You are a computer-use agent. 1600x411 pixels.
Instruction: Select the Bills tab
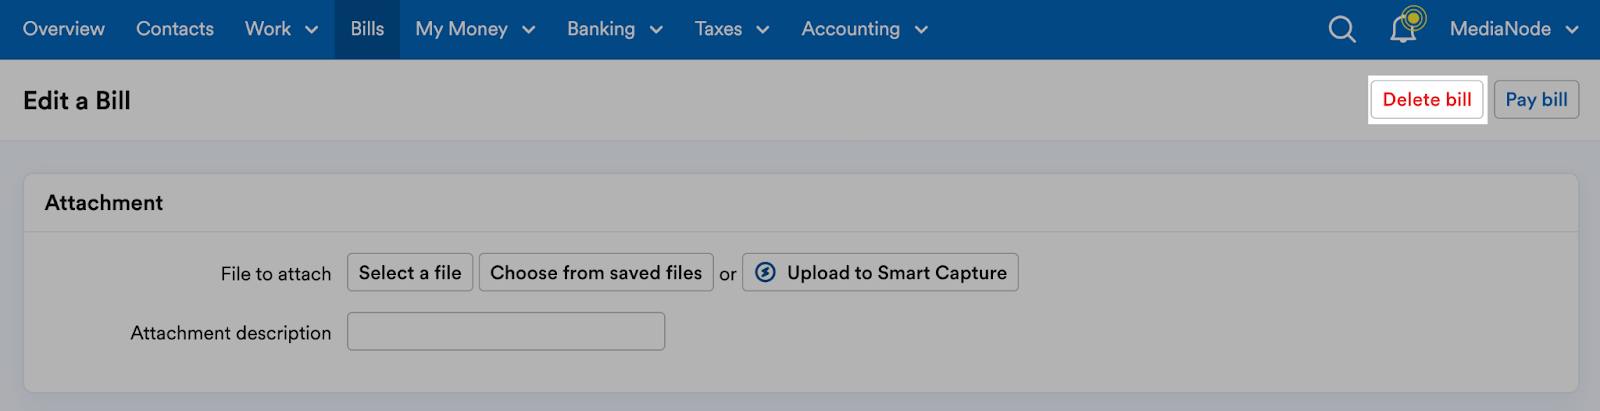pos(367,29)
